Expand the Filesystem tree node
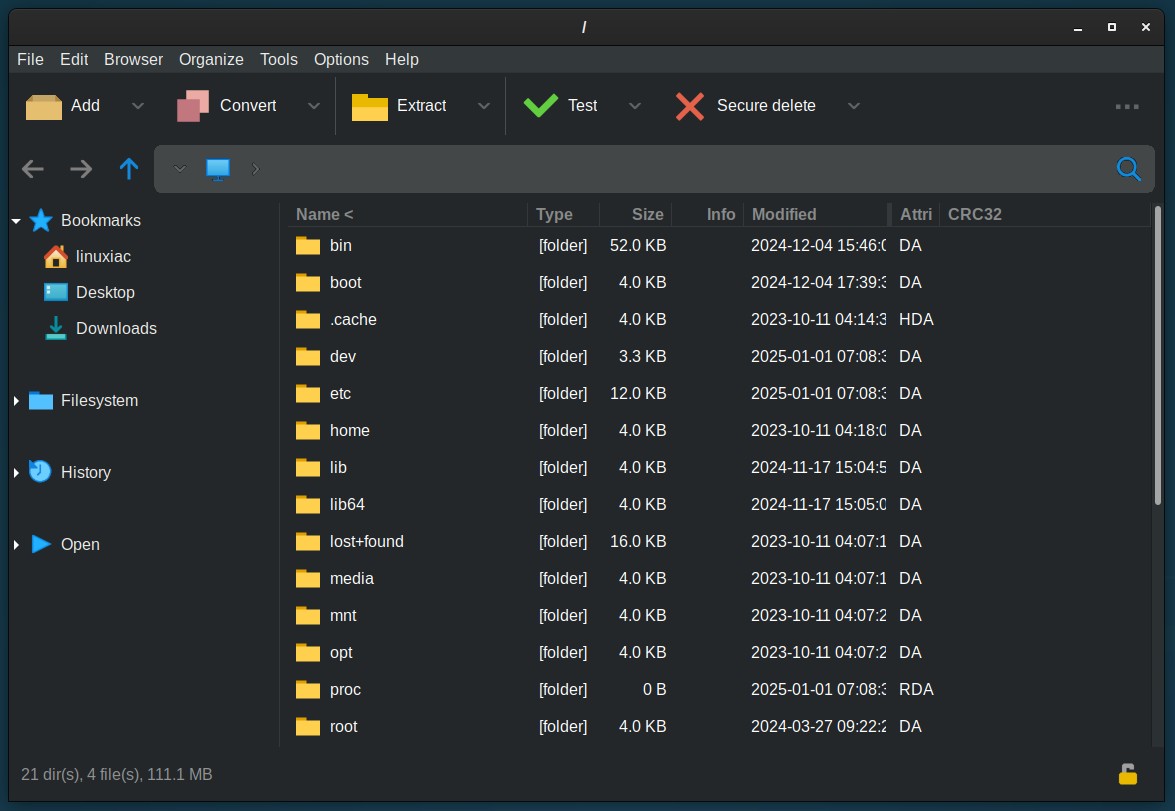This screenshot has width=1175, height=811. click(16, 401)
